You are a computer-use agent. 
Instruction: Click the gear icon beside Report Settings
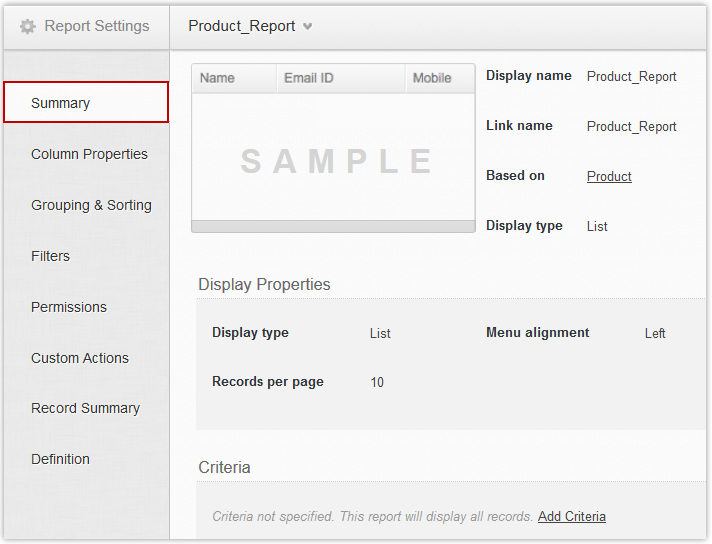[28, 27]
